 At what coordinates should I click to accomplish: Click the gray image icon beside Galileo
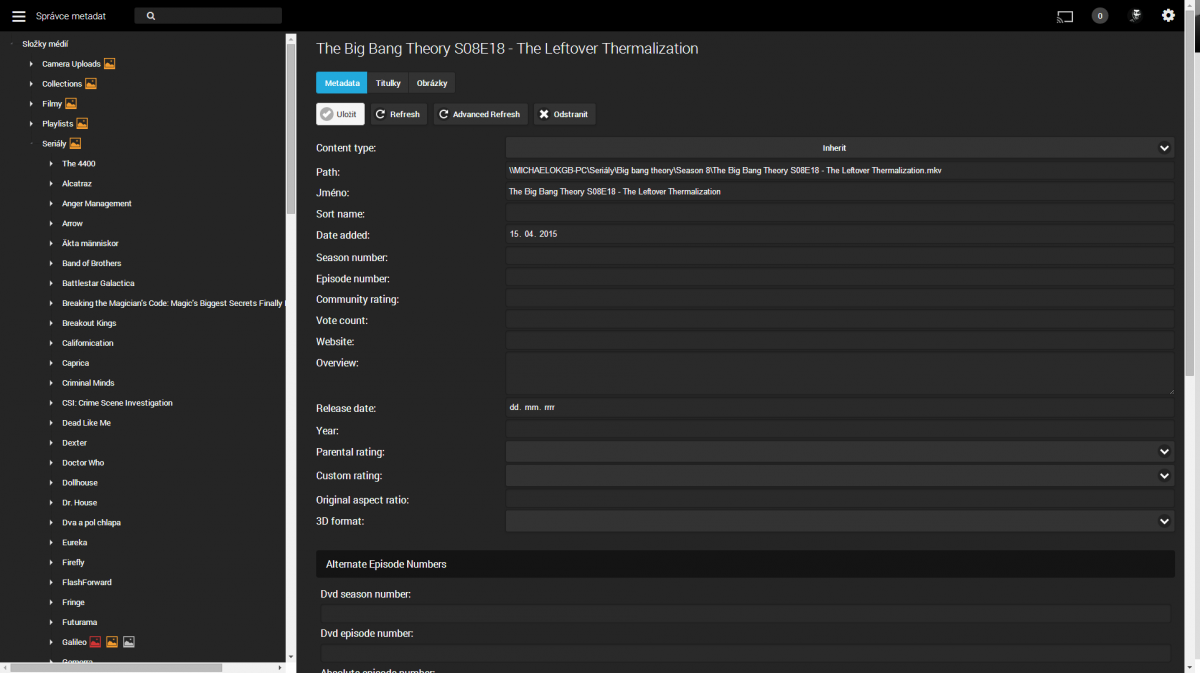tap(128, 642)
